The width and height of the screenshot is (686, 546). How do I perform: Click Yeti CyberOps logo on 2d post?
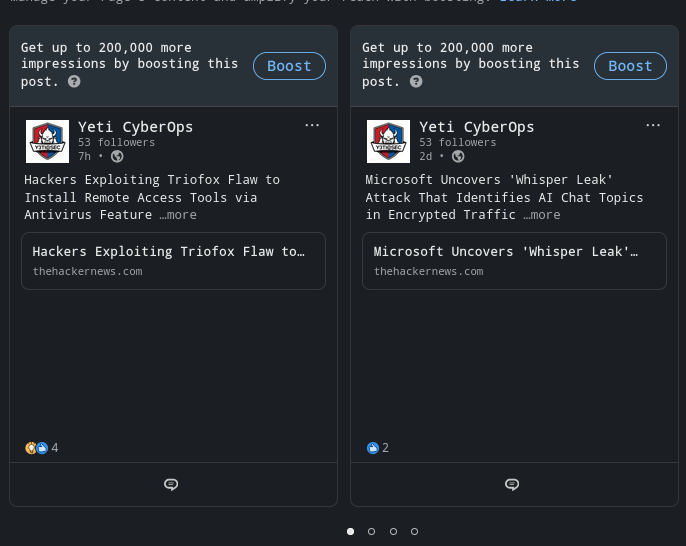pyautogui.click(x=388, y=141)
